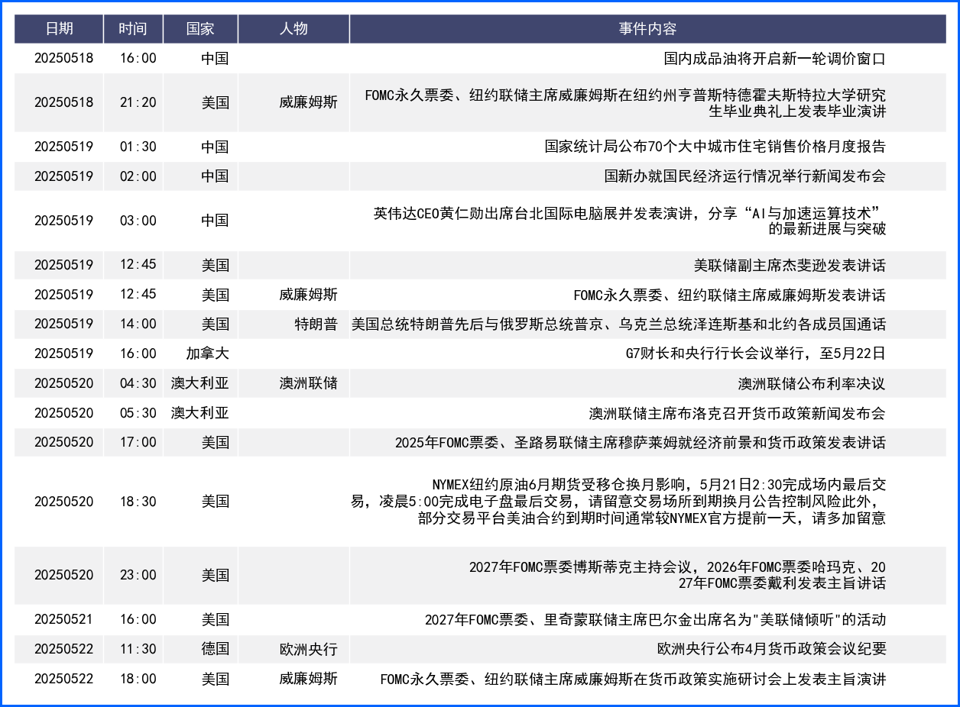Select the NYMEX纽约原油6月期货 event text
This screenshot has height=707, width=960.
tap(618, 502)
